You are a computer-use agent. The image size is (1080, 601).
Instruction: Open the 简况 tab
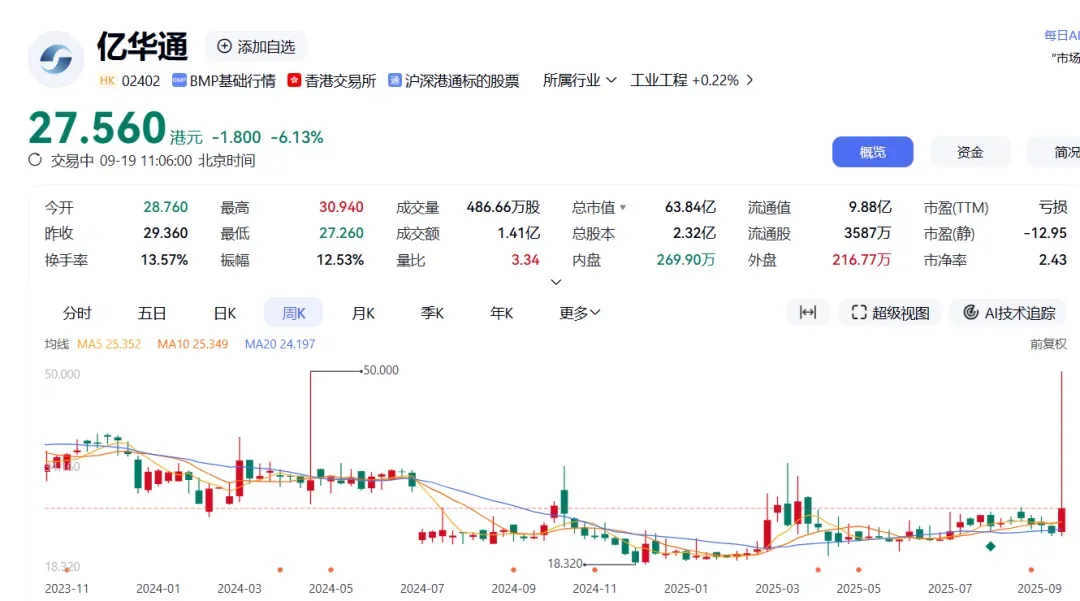[1054, 152]
